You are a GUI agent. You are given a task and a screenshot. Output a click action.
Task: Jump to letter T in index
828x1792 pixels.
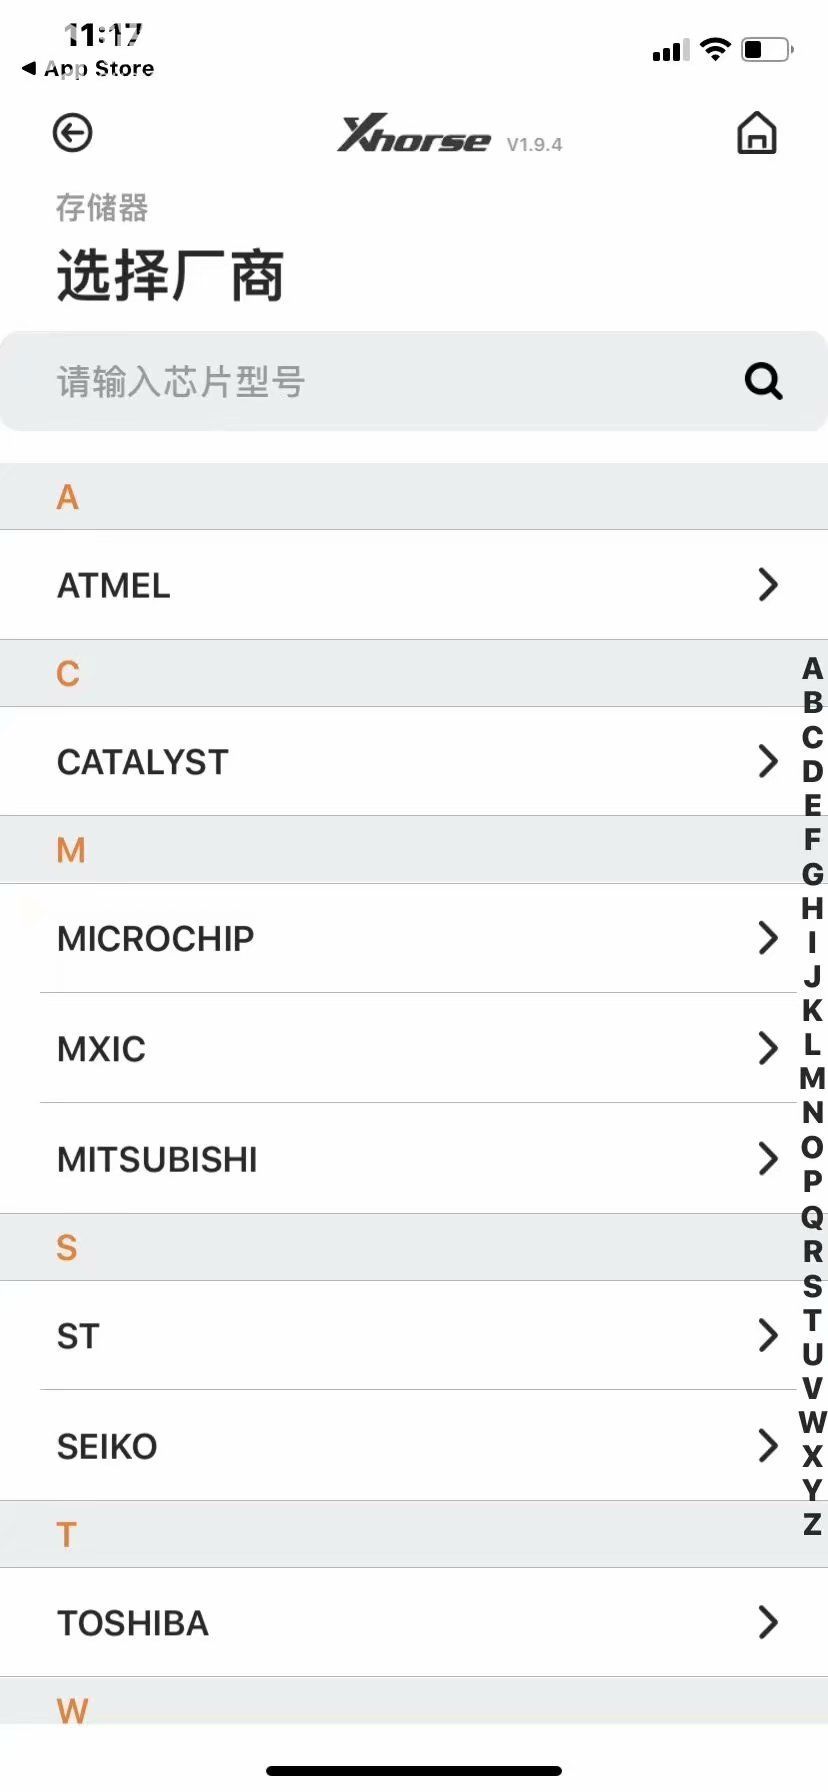(813, 1320)
